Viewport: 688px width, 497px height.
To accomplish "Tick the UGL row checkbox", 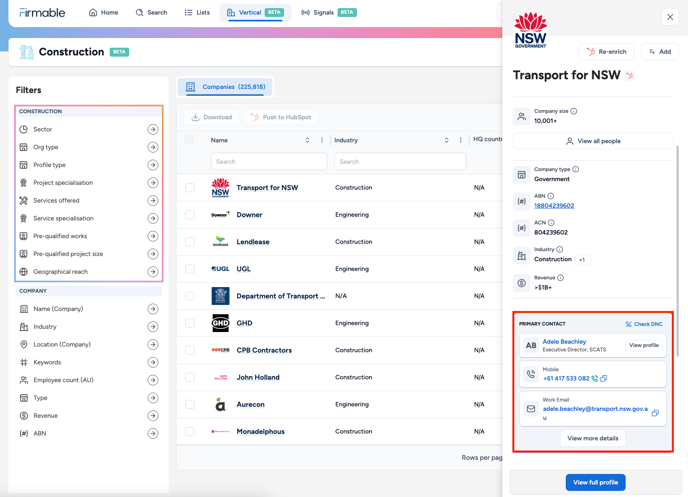I will click(190, 269).
